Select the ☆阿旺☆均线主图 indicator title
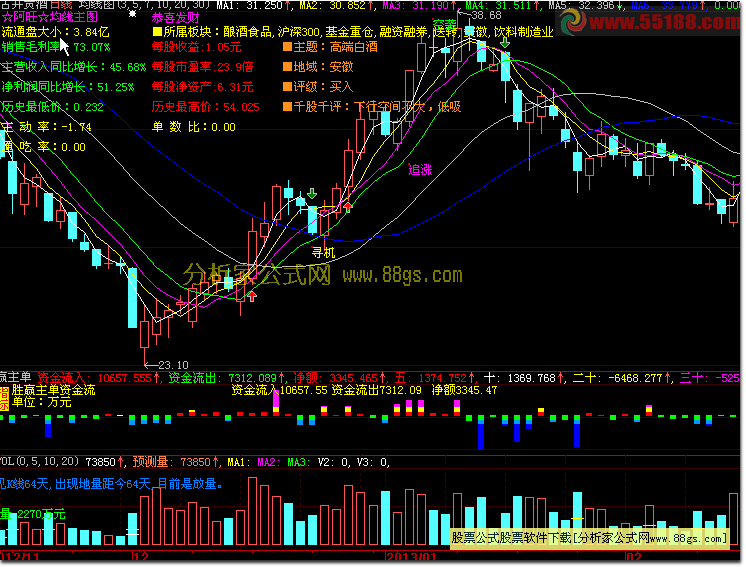 (x=50, y=17)
